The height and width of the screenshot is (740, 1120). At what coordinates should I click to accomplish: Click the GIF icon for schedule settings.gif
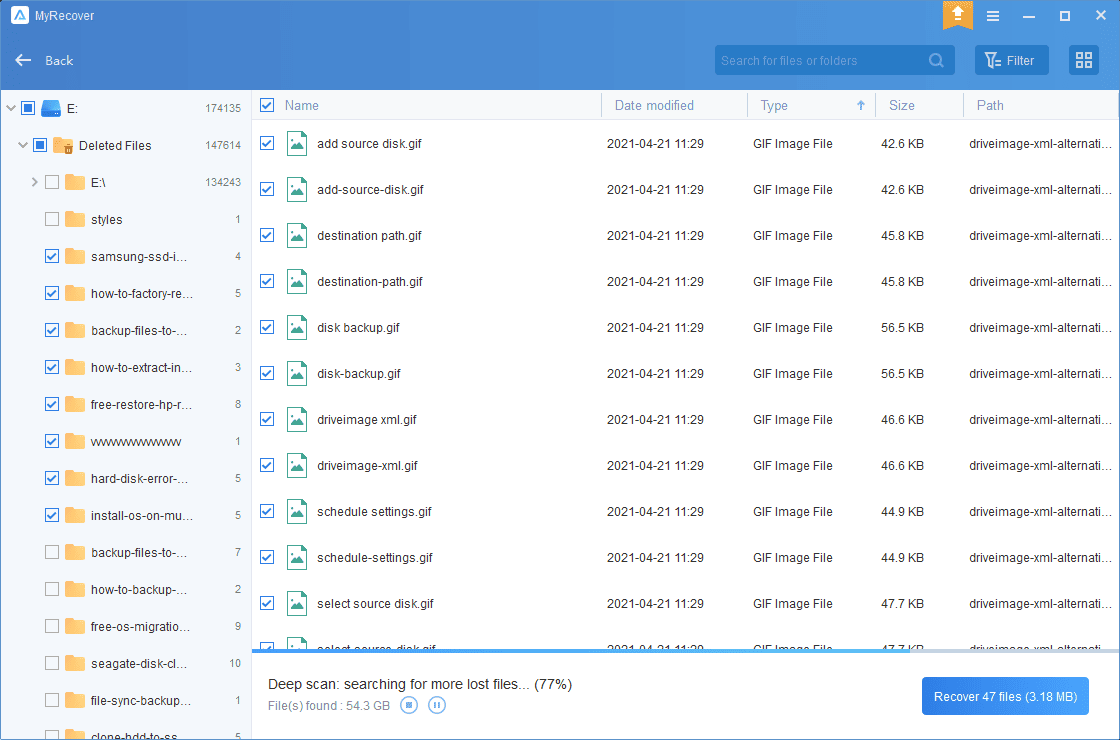pyautogui.click(x=296, y=511)
